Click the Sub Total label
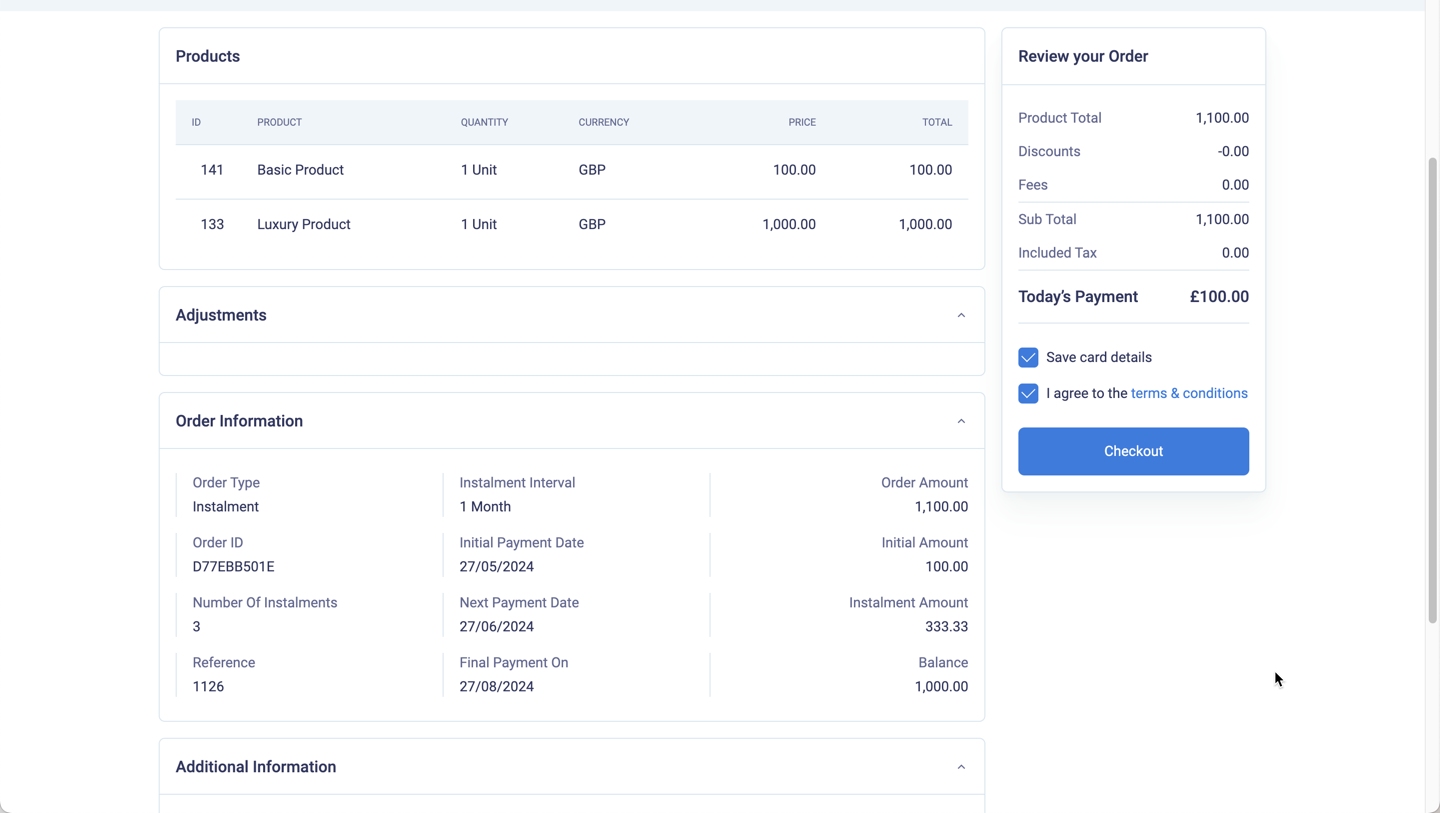Image resolution: width=1440 pixels, height=813 pixels. [1047, 219]
